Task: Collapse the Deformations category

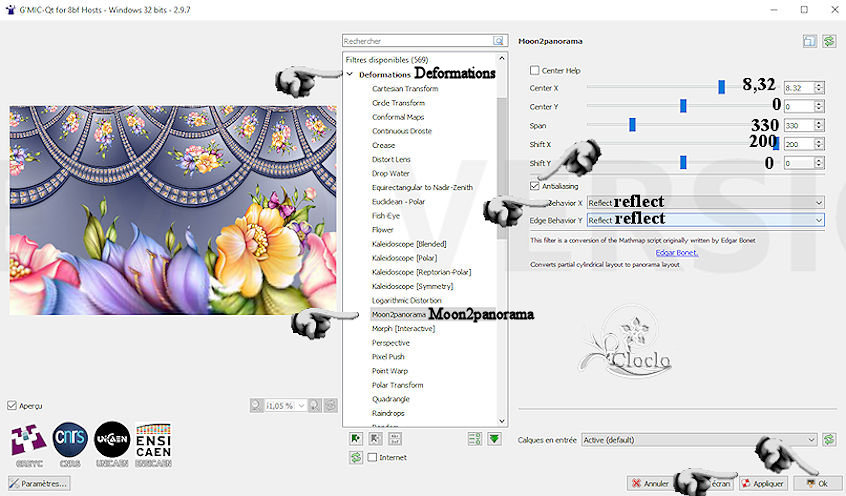Action: click(x=349, y=75)
